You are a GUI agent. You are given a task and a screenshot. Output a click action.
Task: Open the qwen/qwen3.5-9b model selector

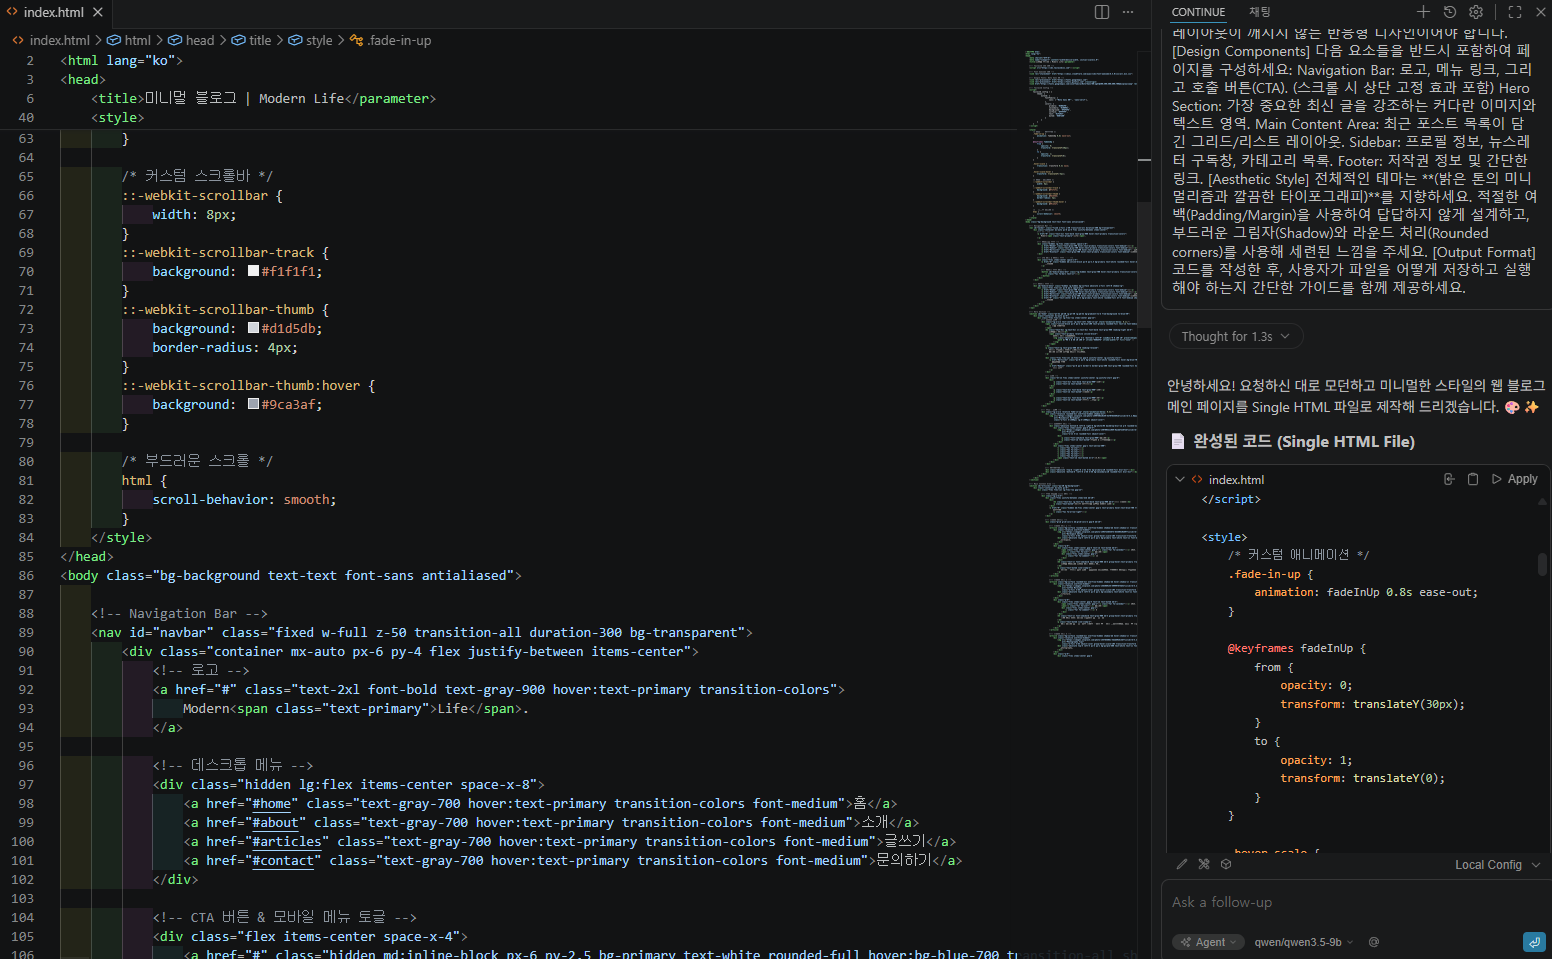pyautogui.click(x=1303, y=942)
